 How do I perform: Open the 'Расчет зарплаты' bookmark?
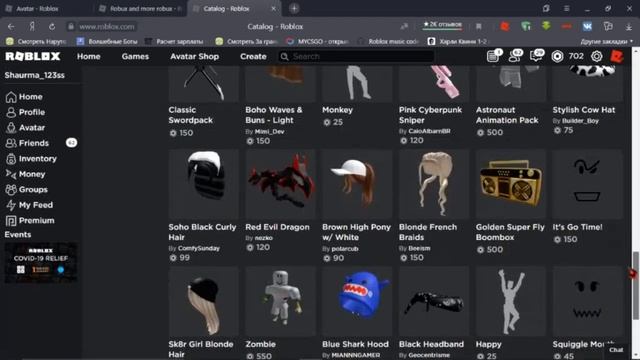tap(174, 42)
